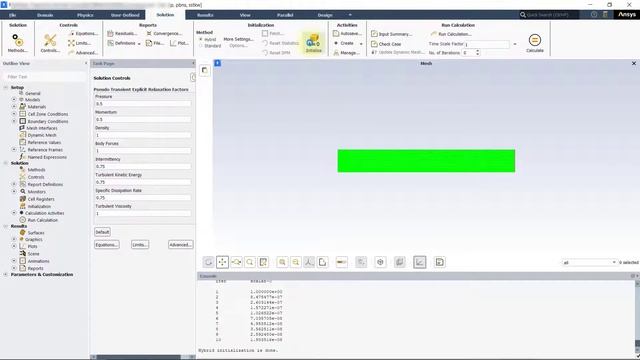Open the Create dropdown in Activities
The height and width of the screenshot is (360, 640).
(348, 43)
